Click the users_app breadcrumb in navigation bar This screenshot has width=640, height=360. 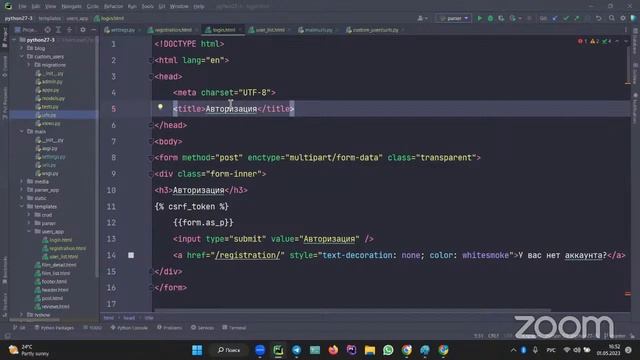tap(77, 18)
